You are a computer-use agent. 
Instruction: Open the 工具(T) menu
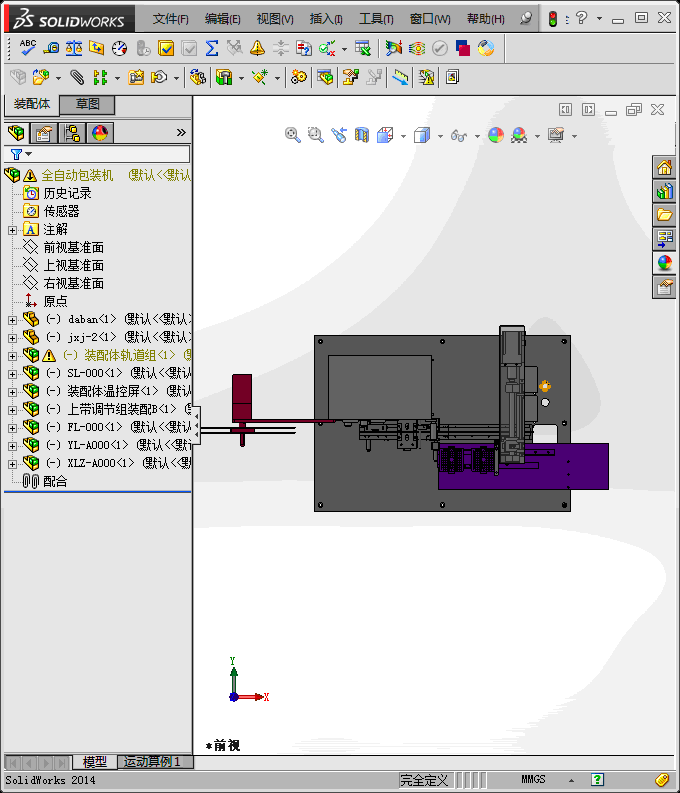(376, 19)
